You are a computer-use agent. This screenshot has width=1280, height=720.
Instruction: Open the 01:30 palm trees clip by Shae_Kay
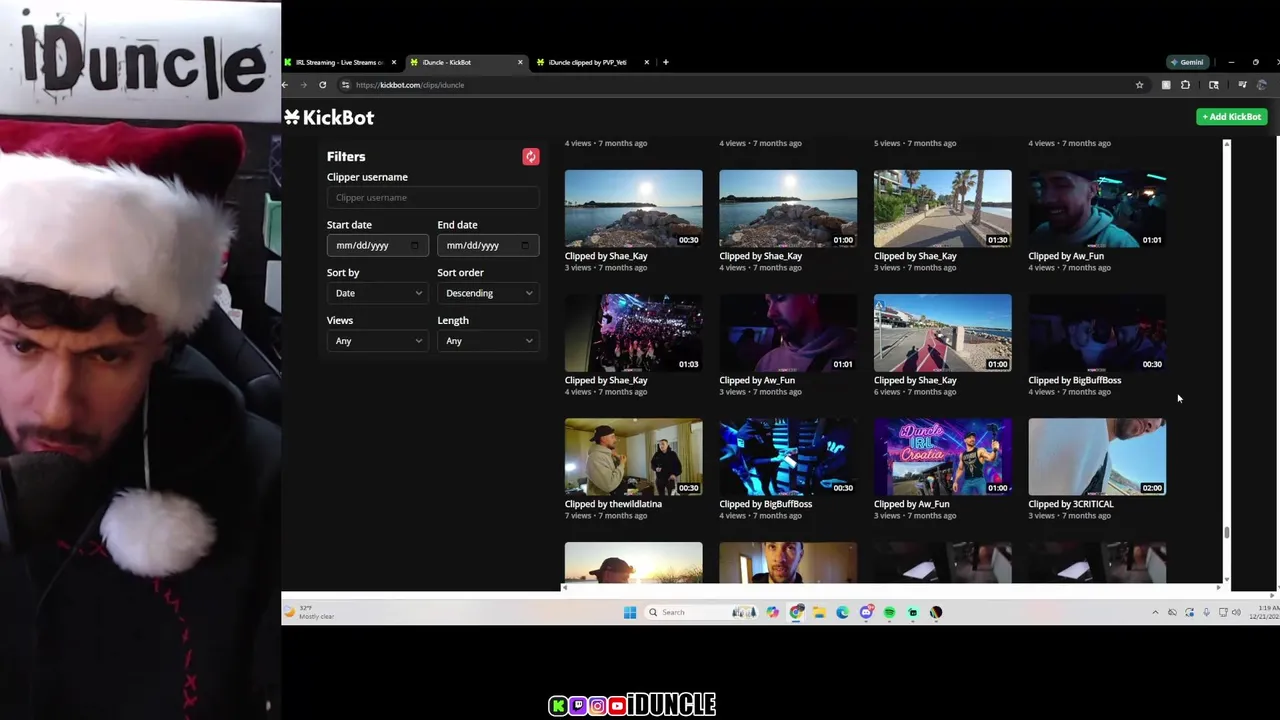tap(942, 208)
